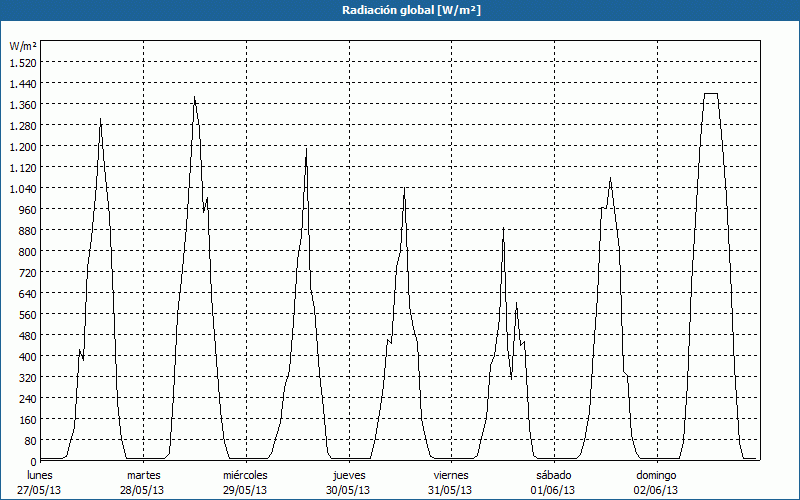Select the 'lunes' day label
Image resolution: width=800 pixels, height=500 pixels.
tap(41, 475)
